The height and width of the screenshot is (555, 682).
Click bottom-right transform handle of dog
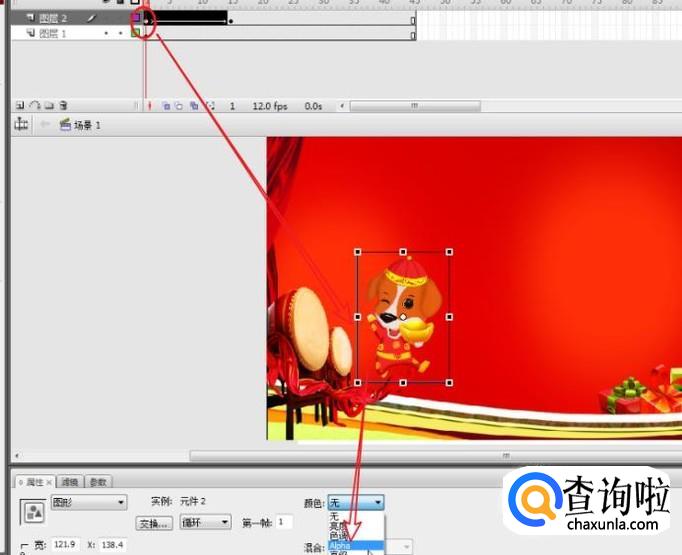pyautogui.click(x=449, y=383)
